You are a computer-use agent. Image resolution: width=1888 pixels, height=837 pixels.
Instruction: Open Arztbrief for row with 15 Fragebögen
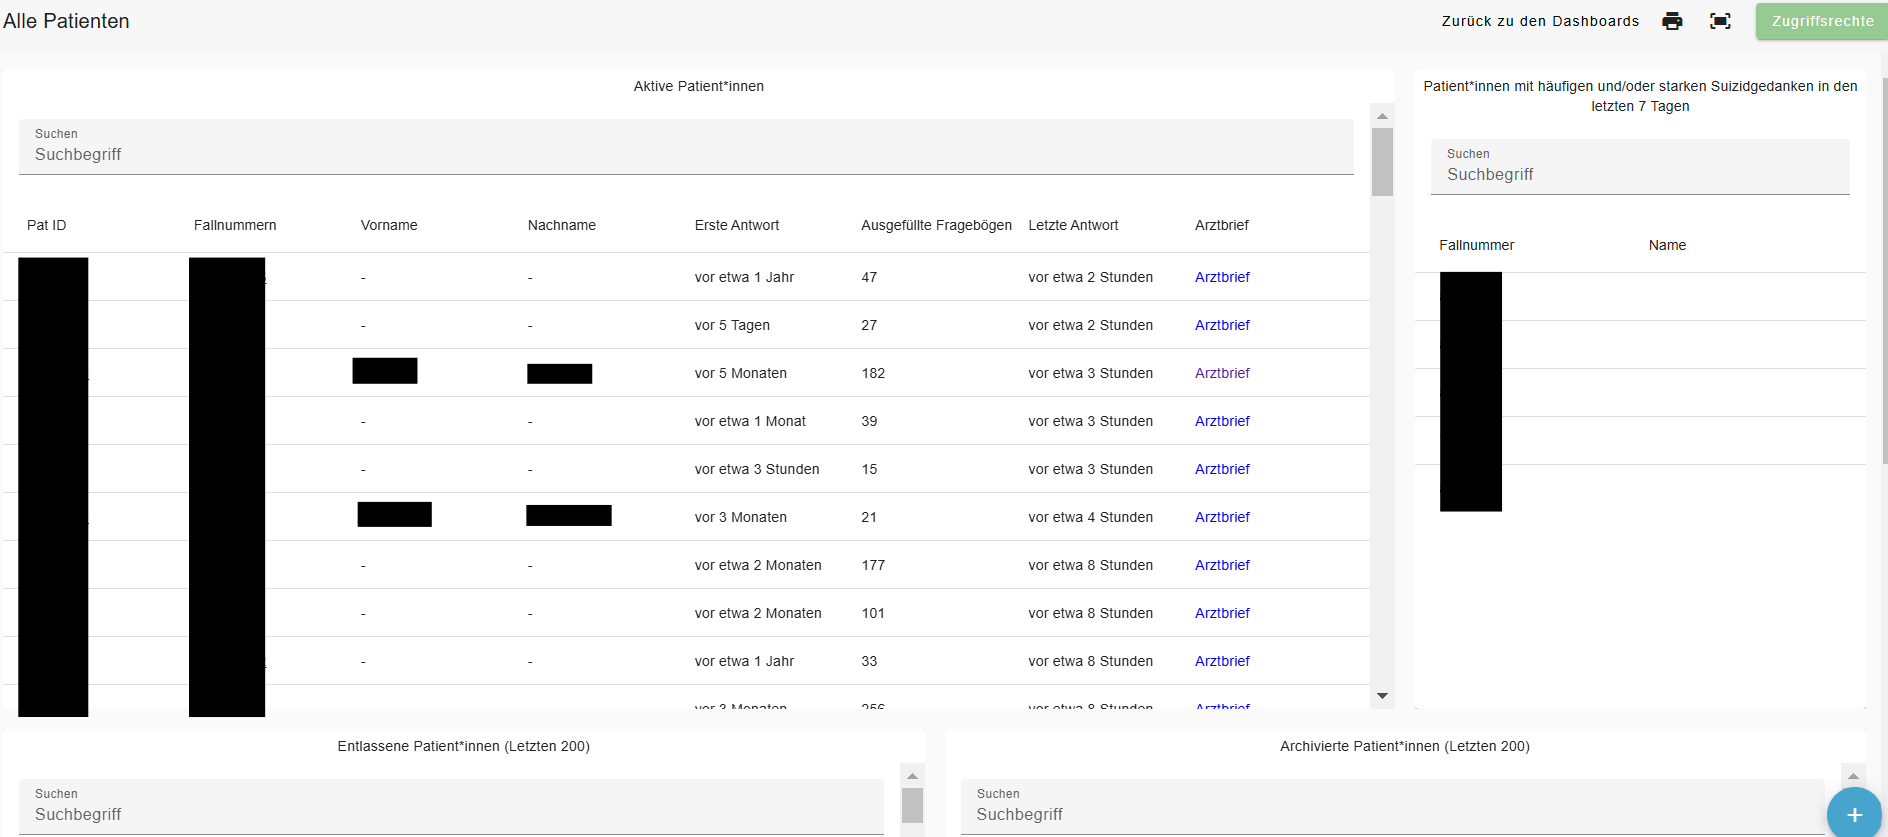(1222, 469)
